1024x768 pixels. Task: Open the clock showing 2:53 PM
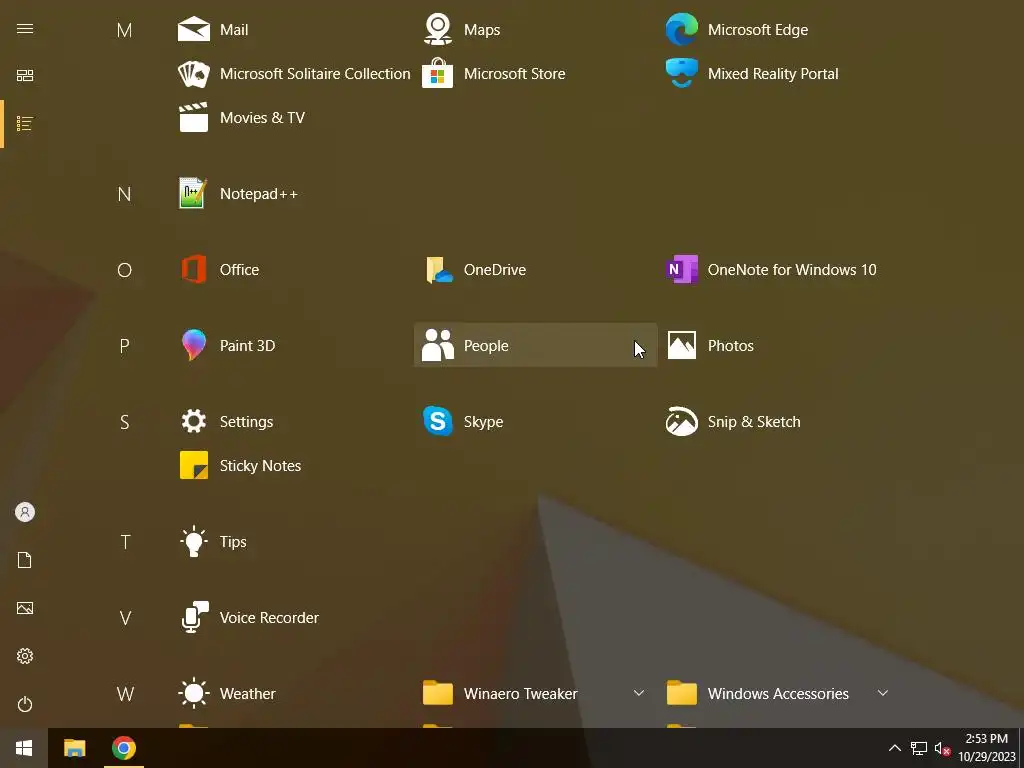[986, 748]
